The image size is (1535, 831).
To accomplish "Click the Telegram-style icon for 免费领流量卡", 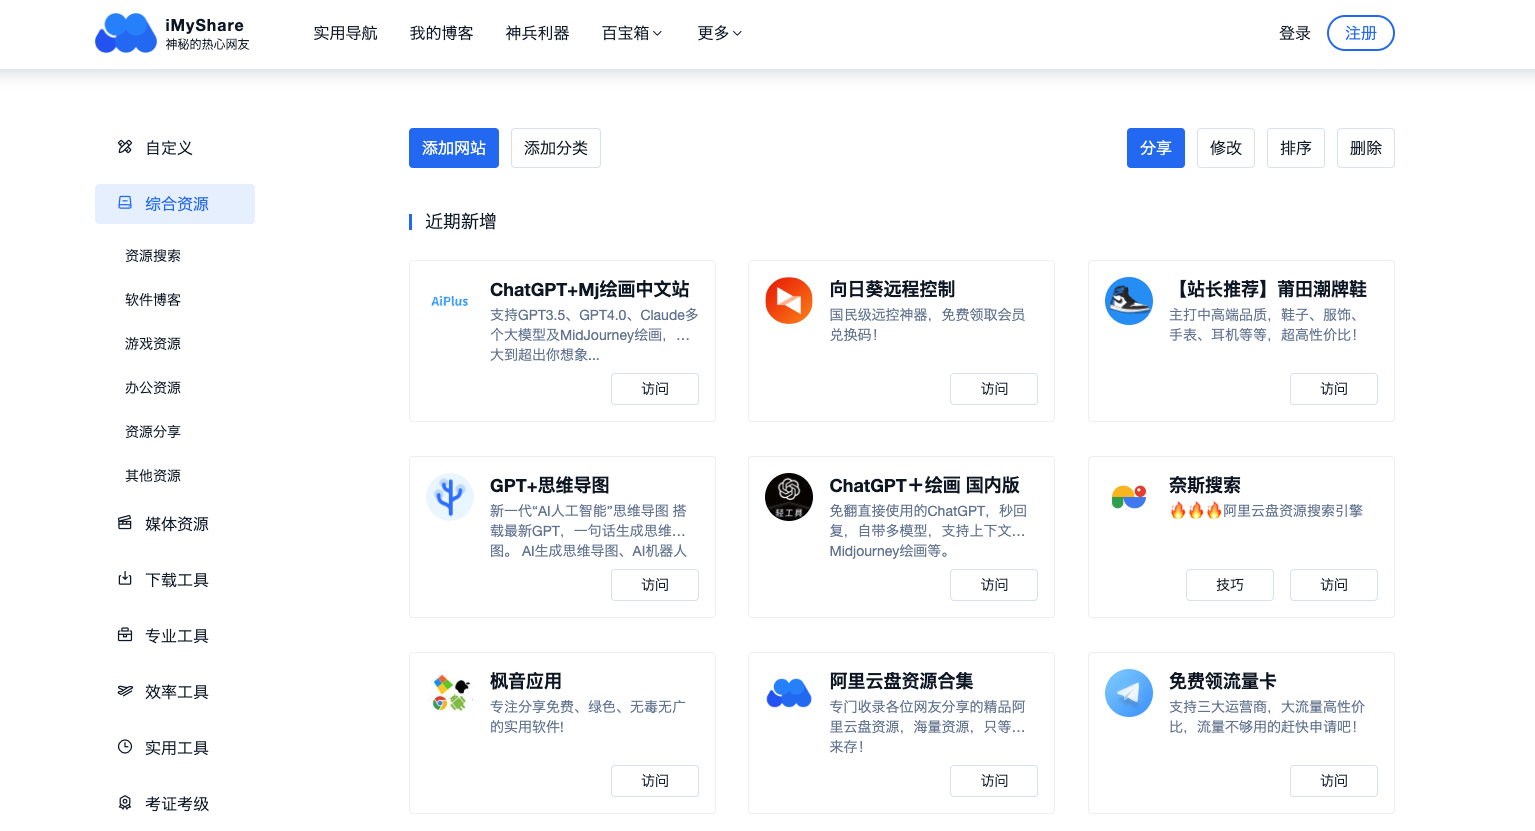I will (1129, 693).
